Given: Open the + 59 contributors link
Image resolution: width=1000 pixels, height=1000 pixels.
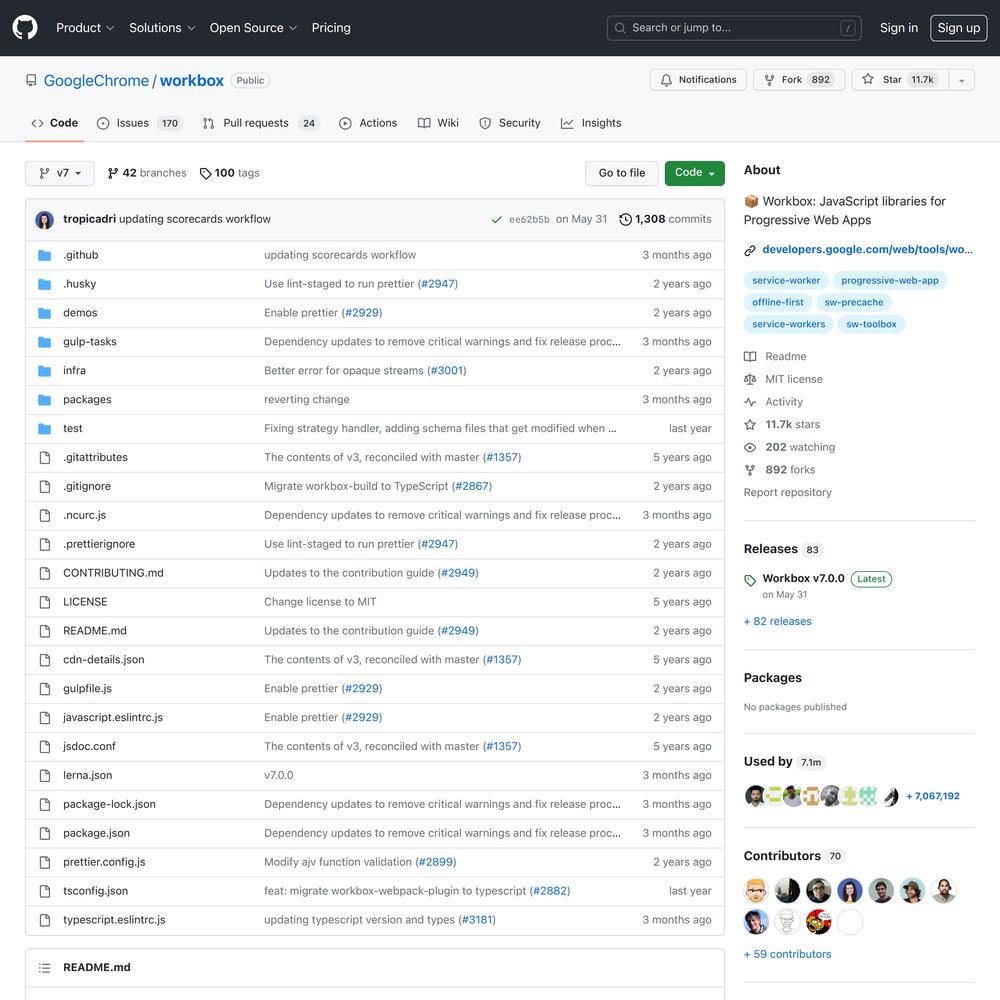Looking at the screenshot, I should coord(788,954).
